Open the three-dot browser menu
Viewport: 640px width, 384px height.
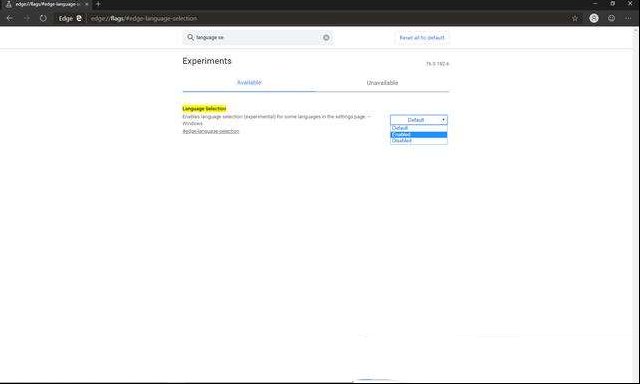point(628,18)
